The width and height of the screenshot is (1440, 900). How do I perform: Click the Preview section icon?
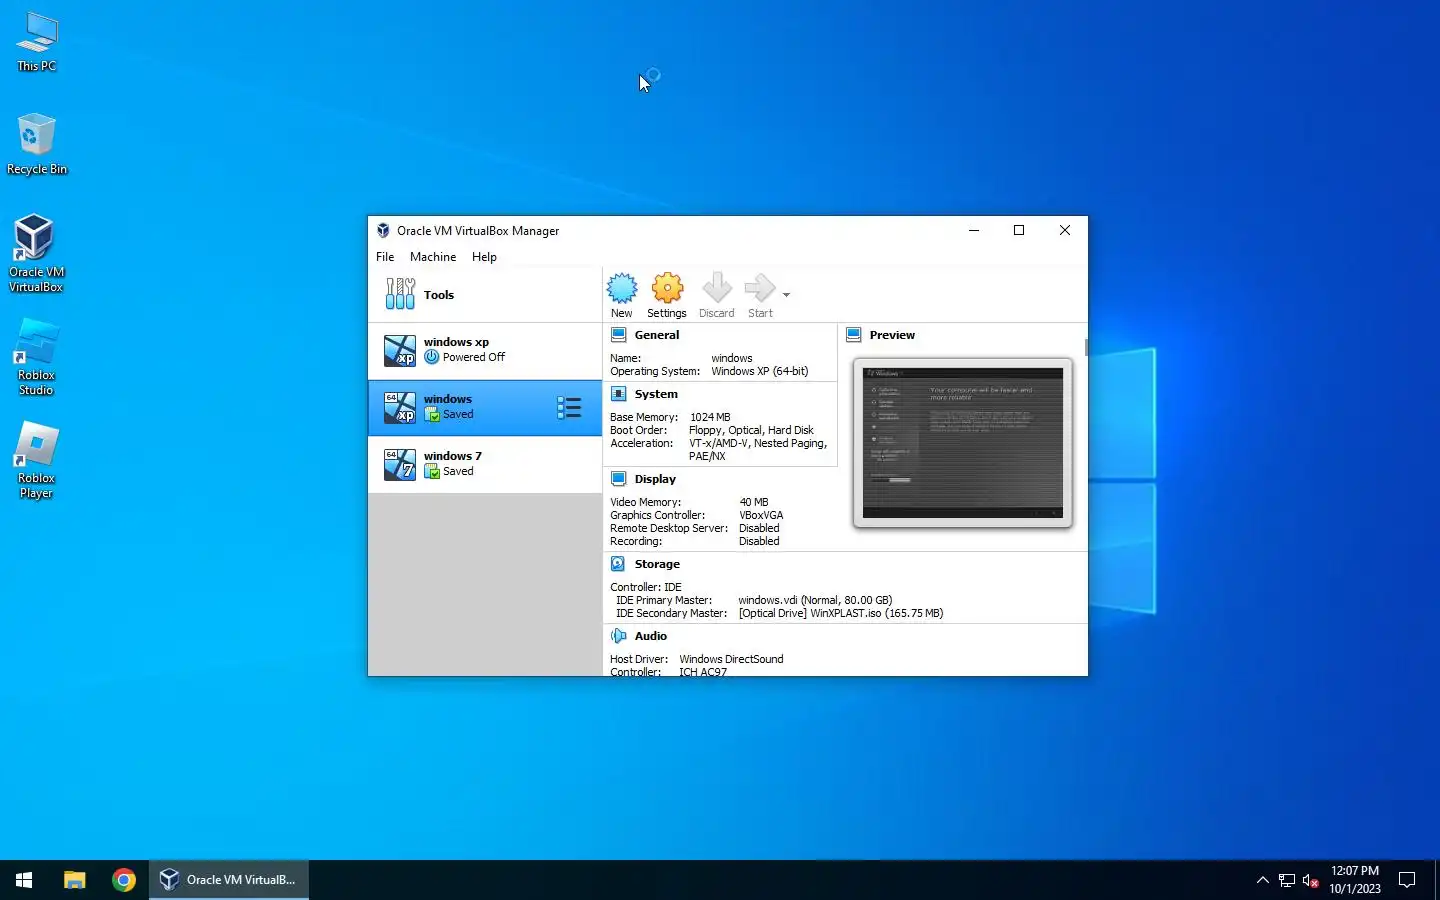(853, 335)
